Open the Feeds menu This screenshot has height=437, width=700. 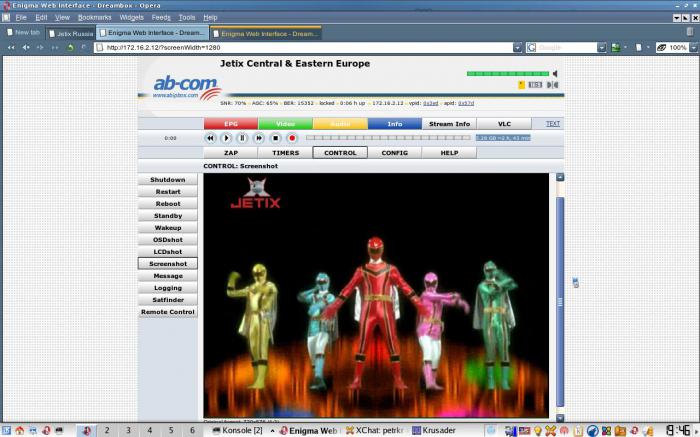click(161, 17)
